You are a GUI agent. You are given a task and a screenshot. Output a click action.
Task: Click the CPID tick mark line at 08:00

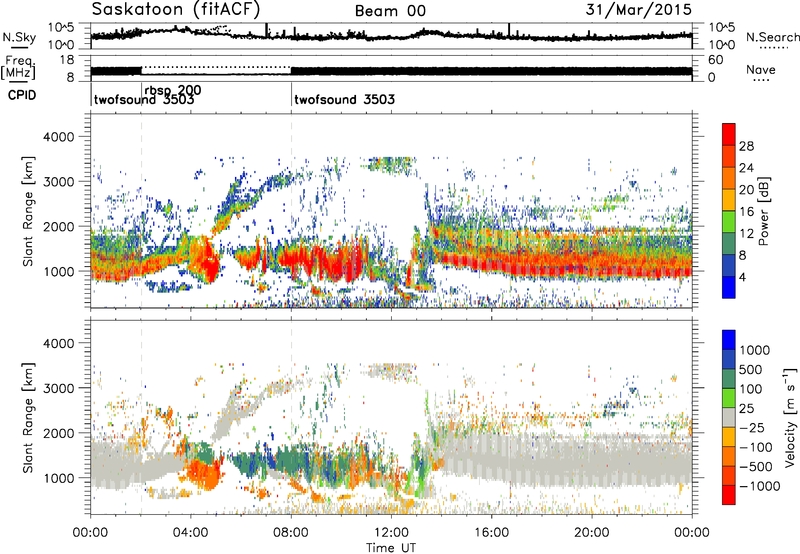point(291,95)
